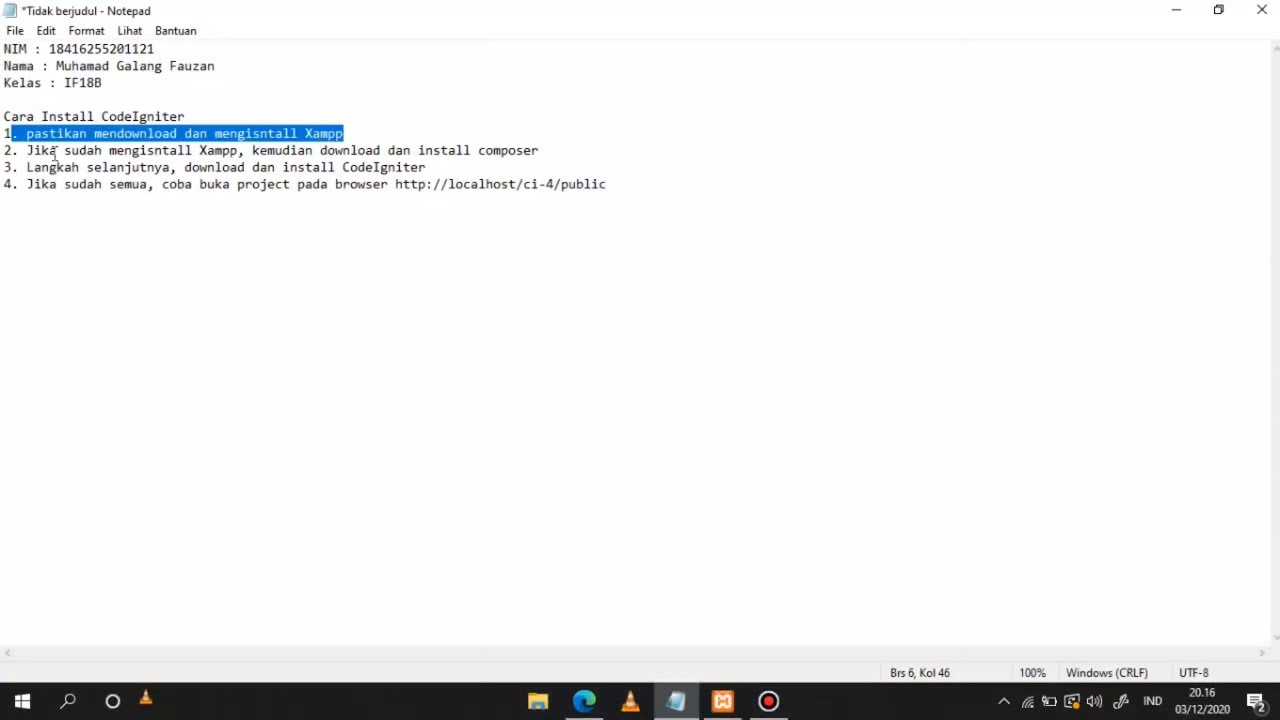Click the line "NIM : 18416255201121"
Viewport: 1280px width, 720px height.
coord(79,49)
